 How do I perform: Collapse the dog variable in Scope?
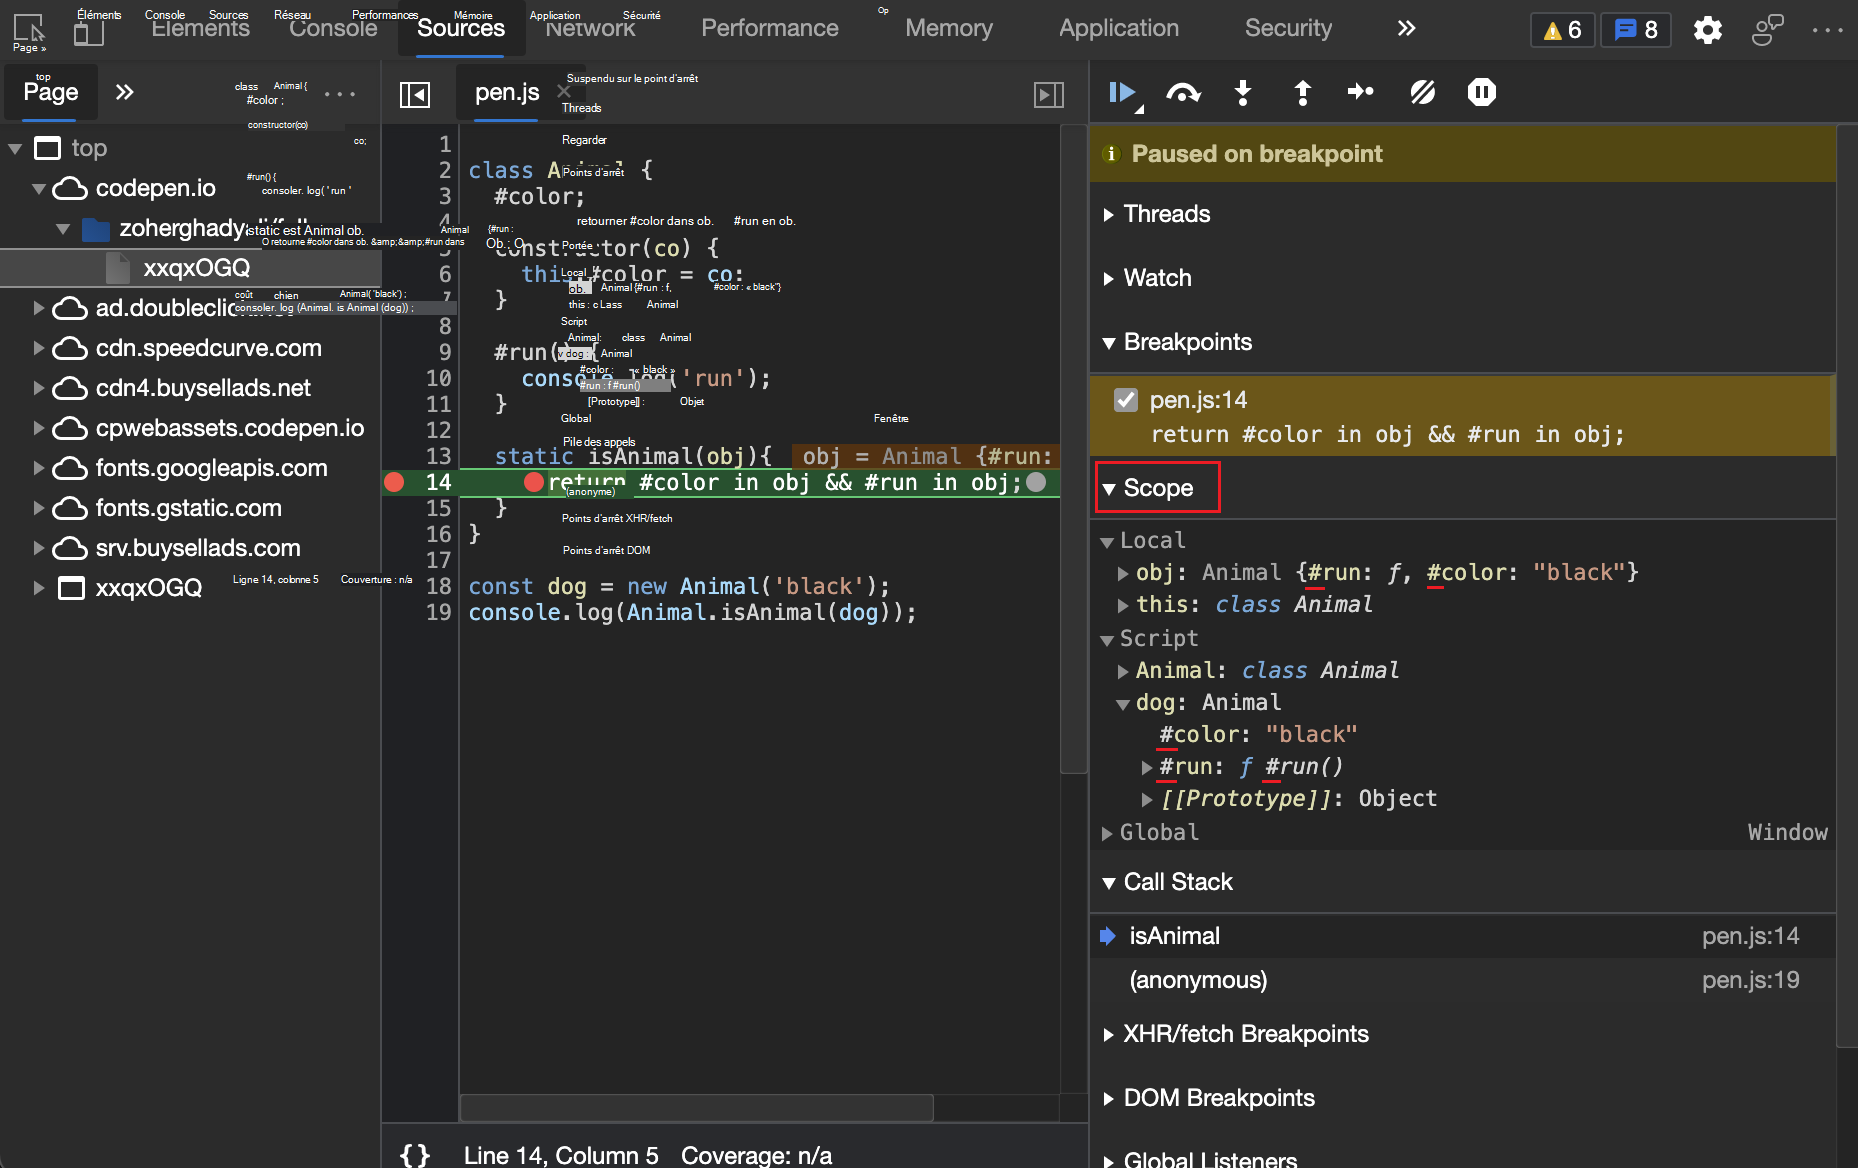tap(1123, 703)
